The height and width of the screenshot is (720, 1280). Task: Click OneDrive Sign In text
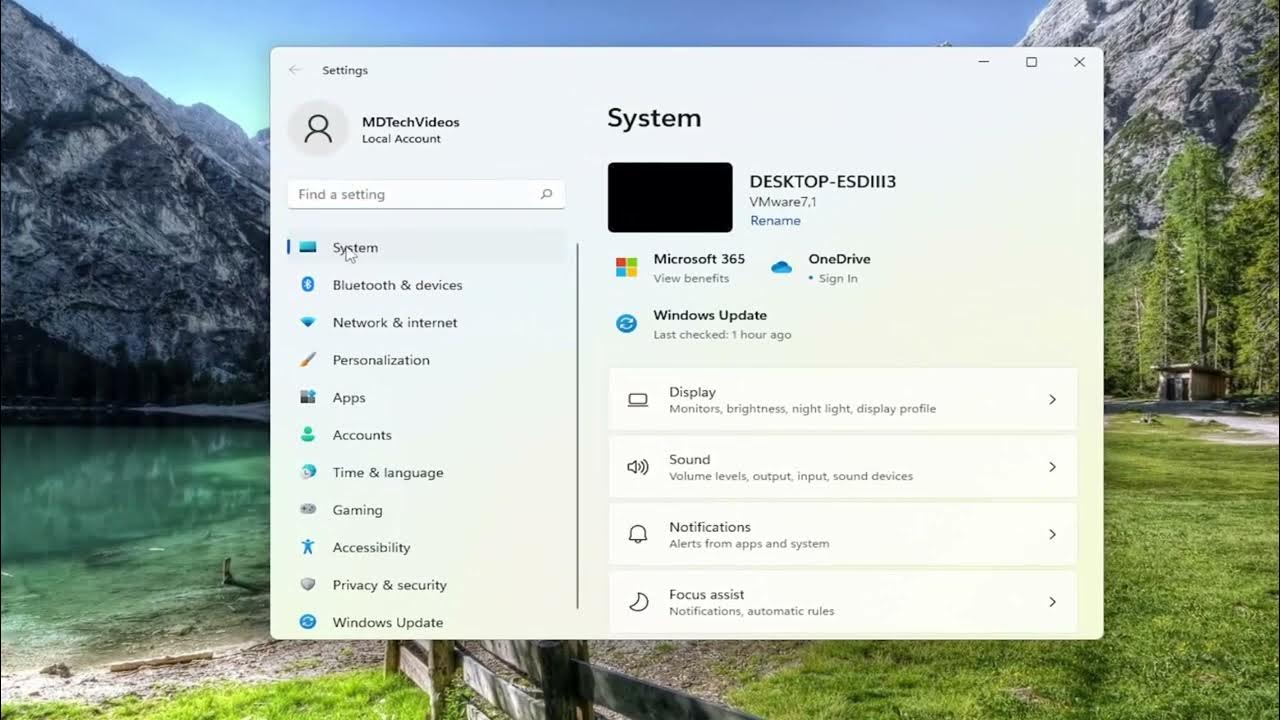coord(838,278)
